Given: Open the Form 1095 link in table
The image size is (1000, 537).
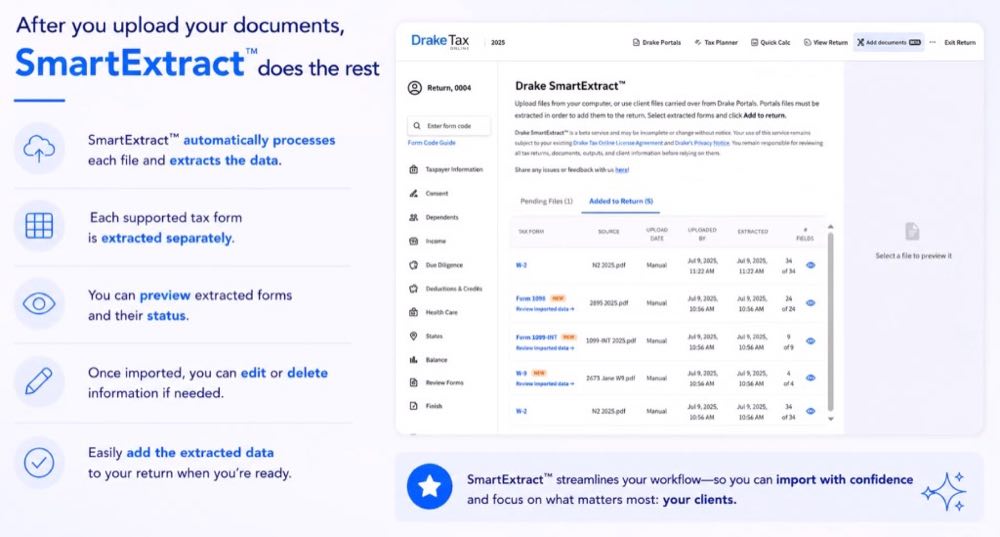Looking at the screenshot, I should click(531, 298).
